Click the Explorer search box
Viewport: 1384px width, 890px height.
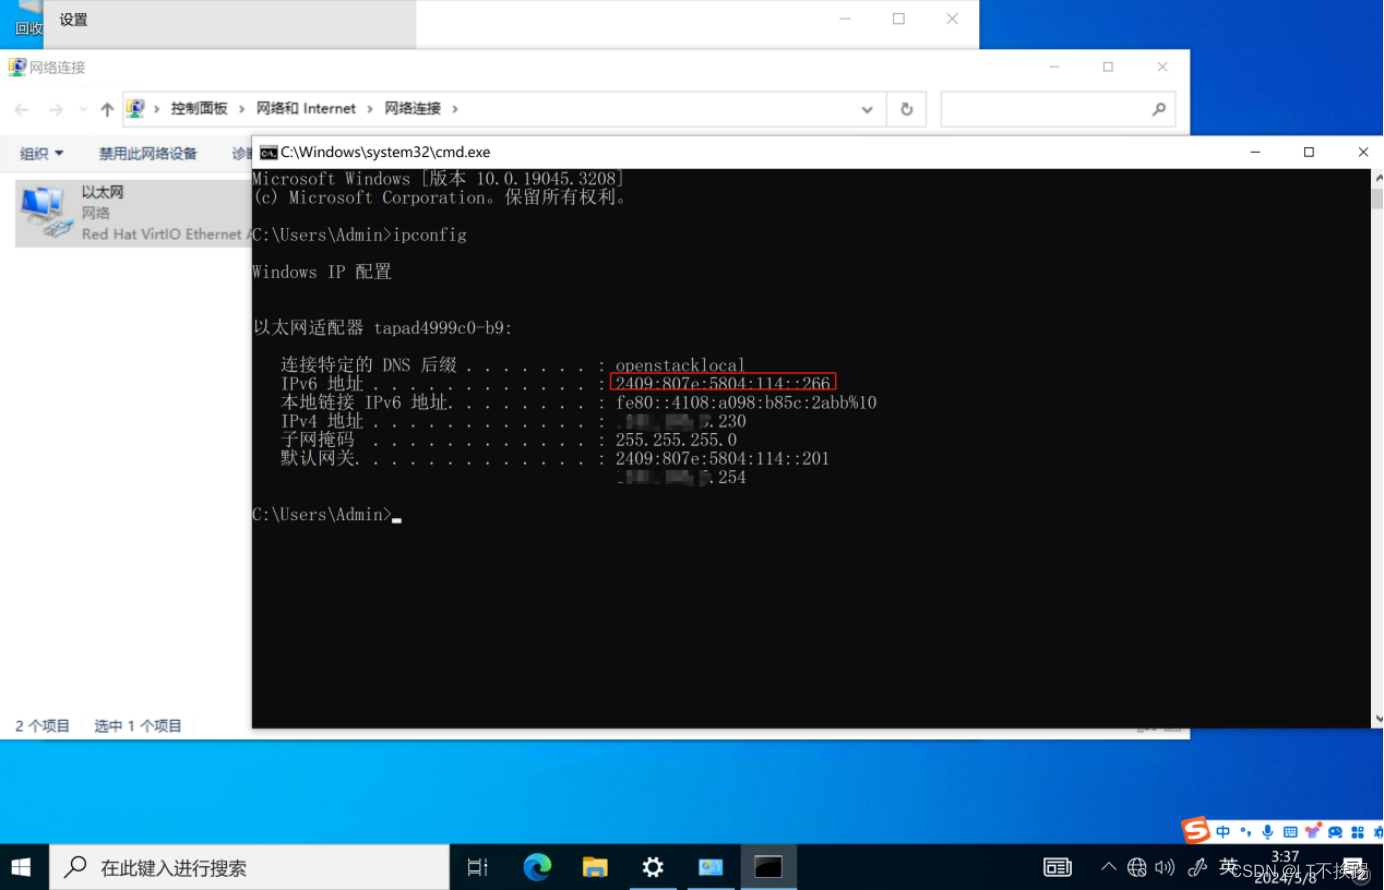(1056, 109)
